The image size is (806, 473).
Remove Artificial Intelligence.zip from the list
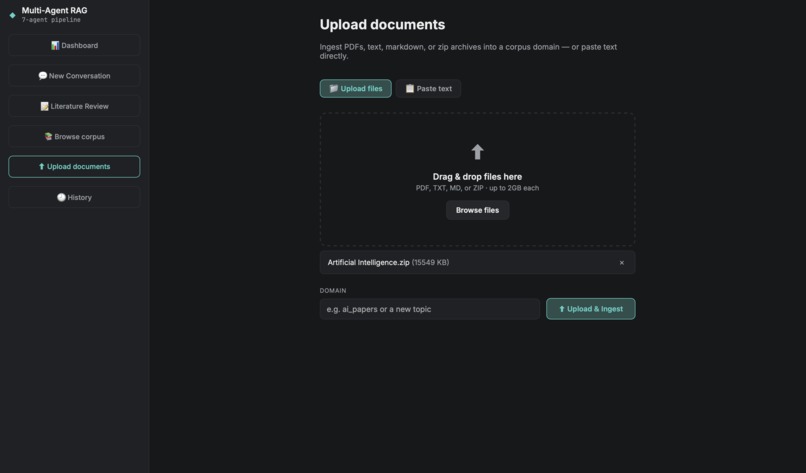coord(621,263)
